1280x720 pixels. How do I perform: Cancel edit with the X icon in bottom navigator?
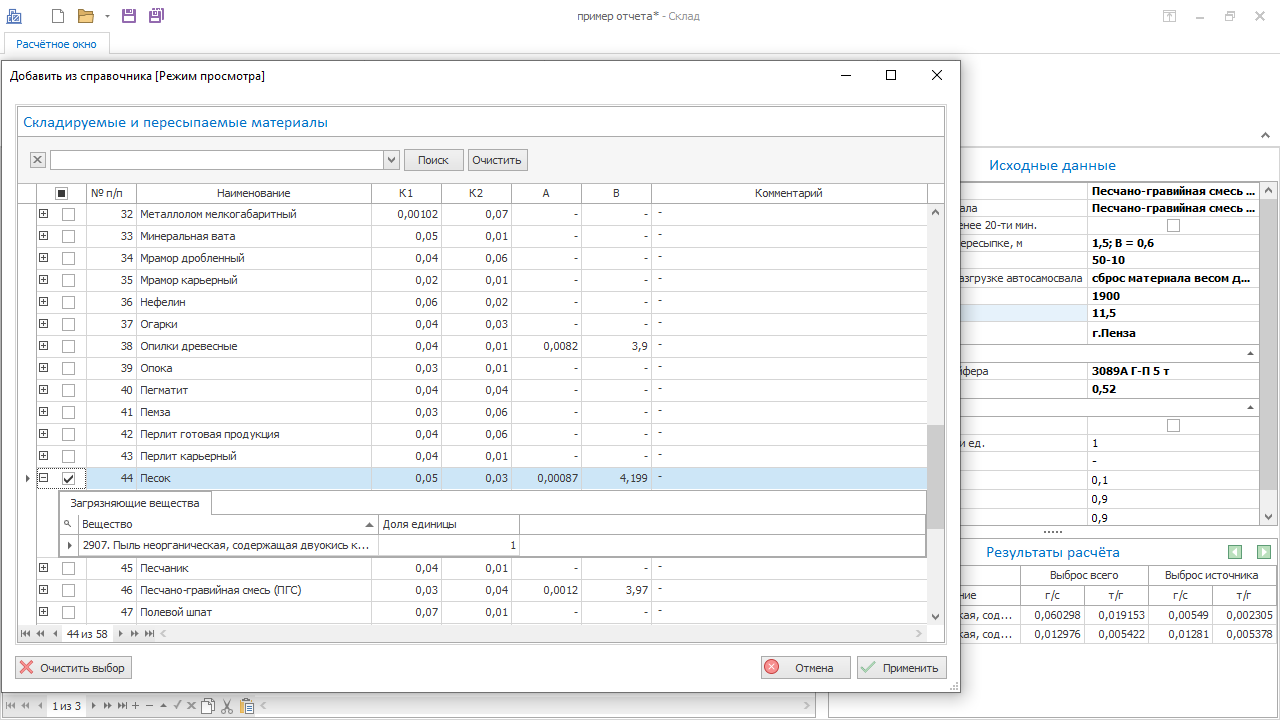point(191,706)
